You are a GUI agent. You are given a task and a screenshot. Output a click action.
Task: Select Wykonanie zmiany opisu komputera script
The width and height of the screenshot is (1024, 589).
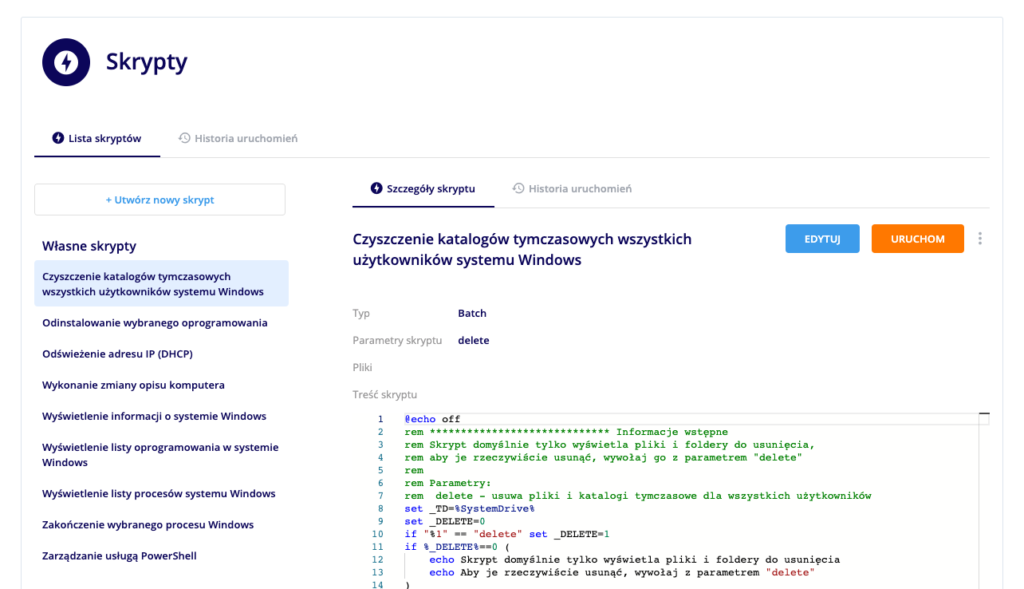pos(133,385)
